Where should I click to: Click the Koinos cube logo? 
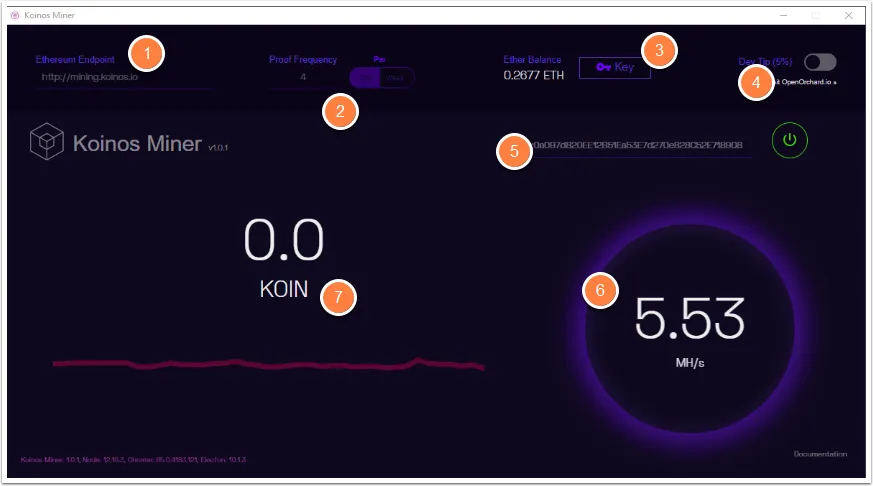tap(47, 141)
